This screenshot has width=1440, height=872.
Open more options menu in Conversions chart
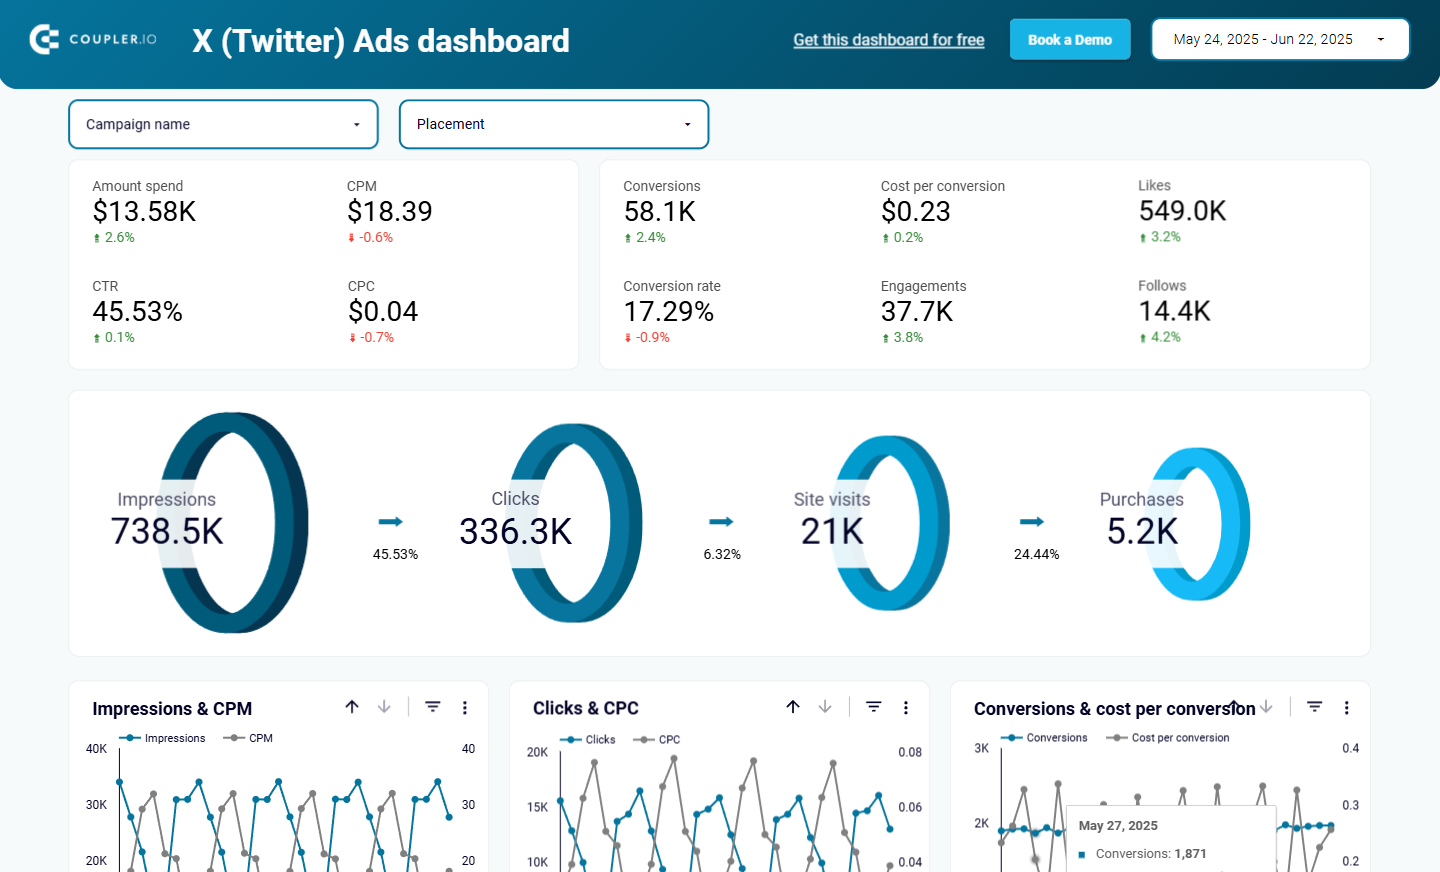1347,707
